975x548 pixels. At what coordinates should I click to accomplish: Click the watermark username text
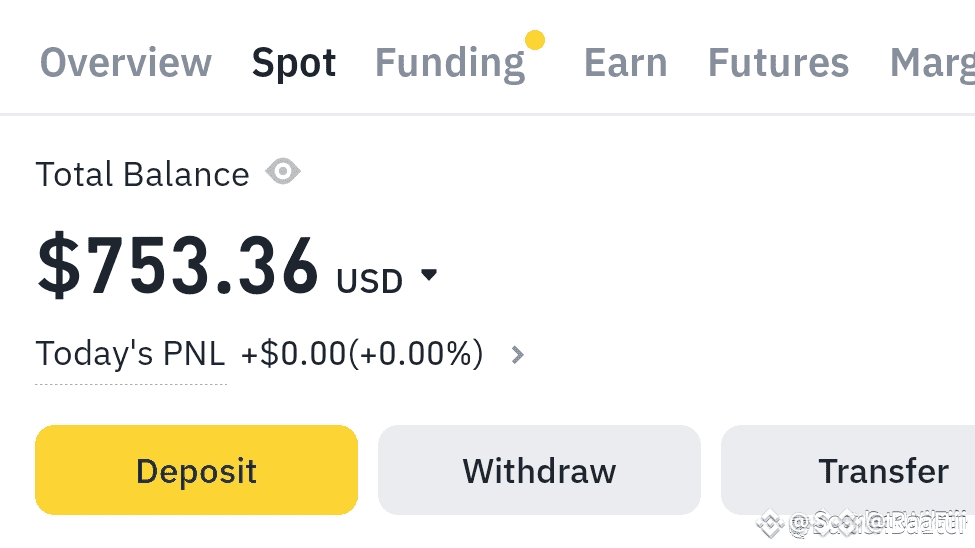click(x=878, y=523)
